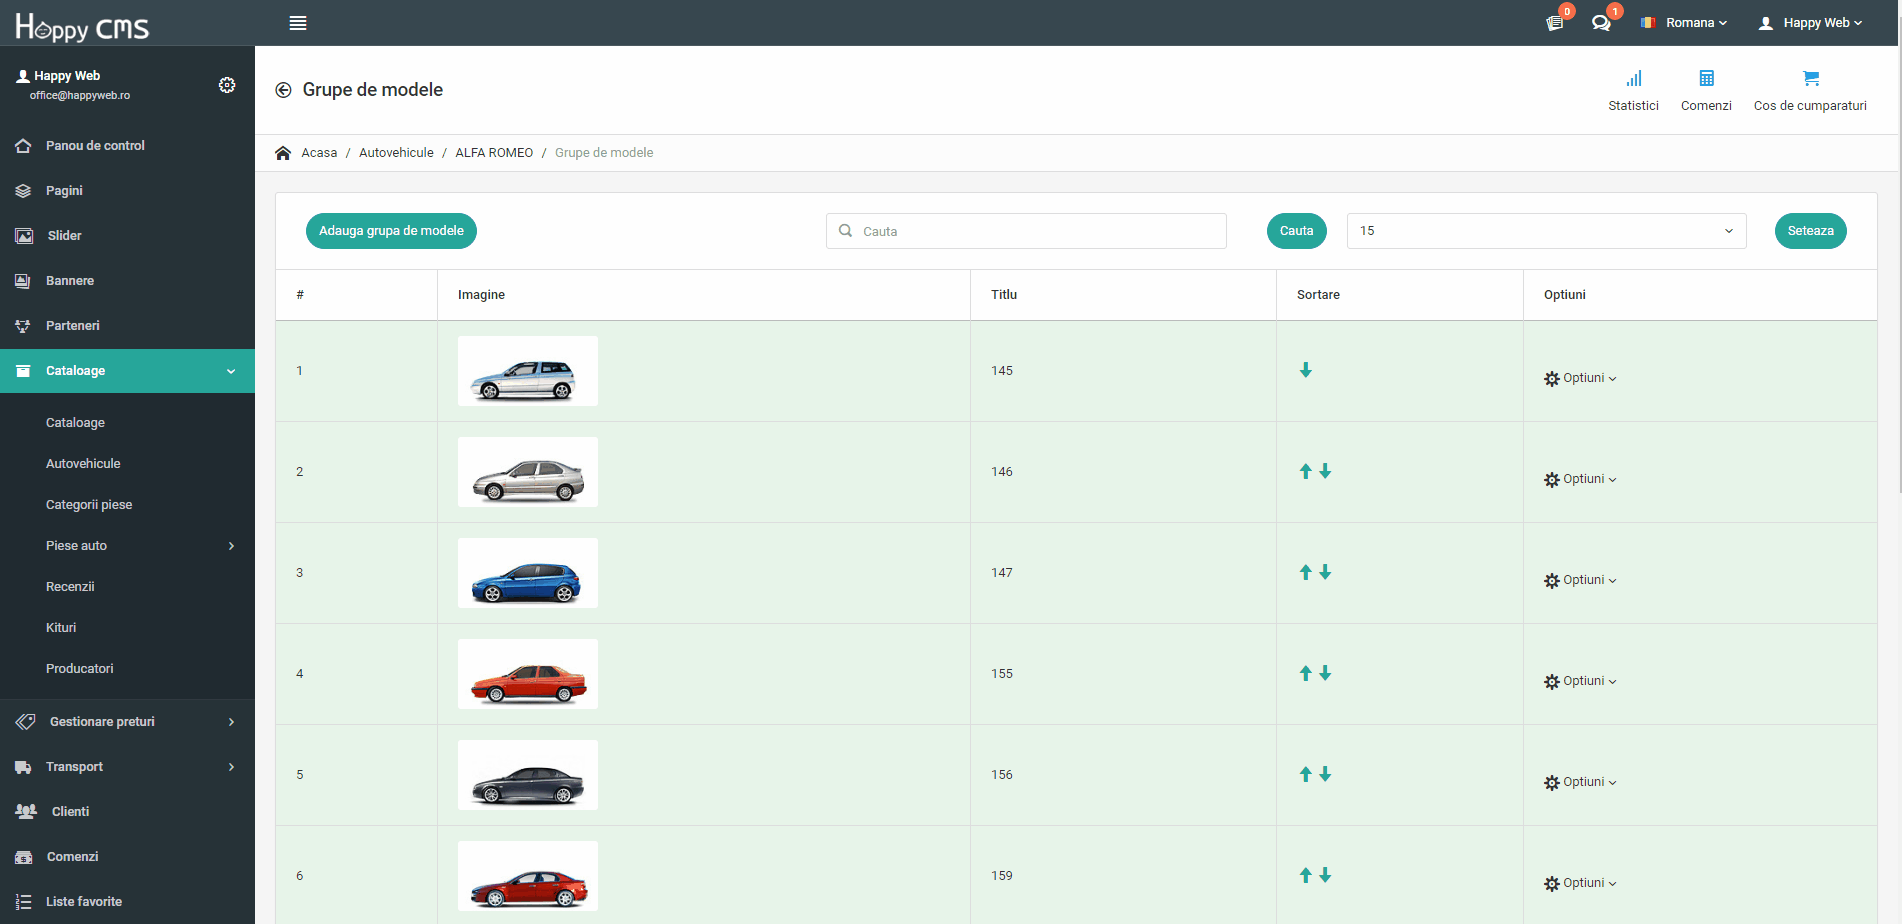Viewport: 1902px width, 924px height.
Task: Expand the Transport sidebar menu
Action: pyautogui.click(x=127, y=767)
